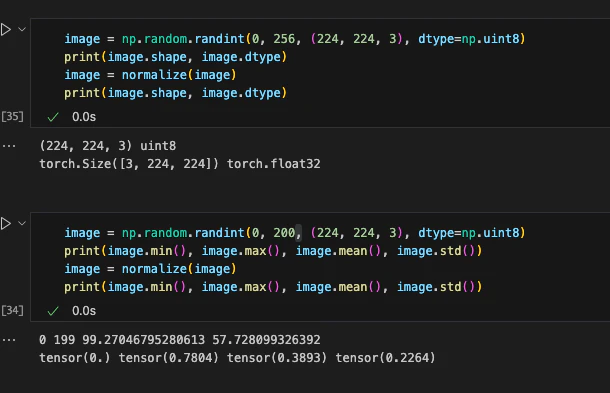
Task: Click execution count label [35]
Action: pos(12,116)
